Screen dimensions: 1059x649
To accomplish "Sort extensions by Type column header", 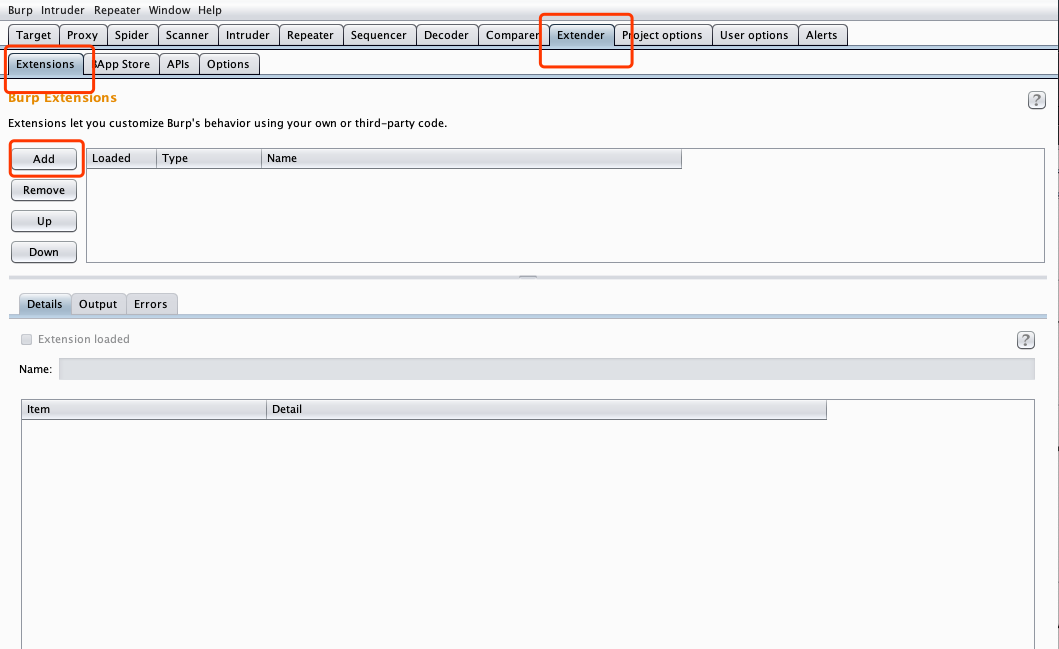I will pos(209,158).
